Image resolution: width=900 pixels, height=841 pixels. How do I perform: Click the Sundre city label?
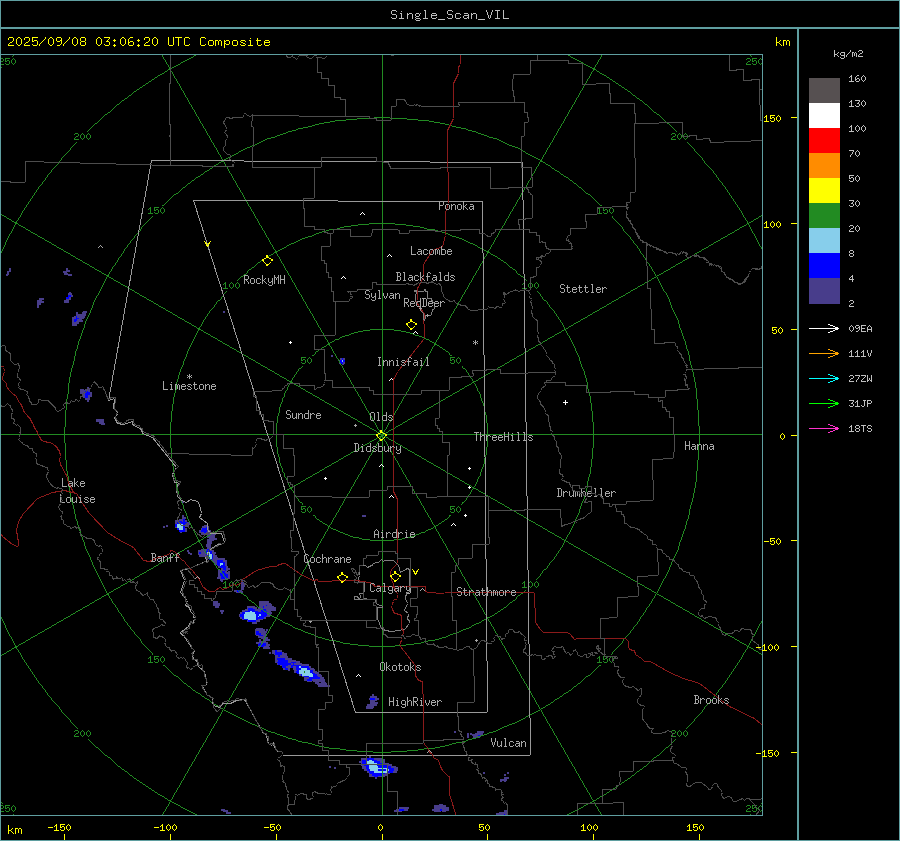(303, 414)
